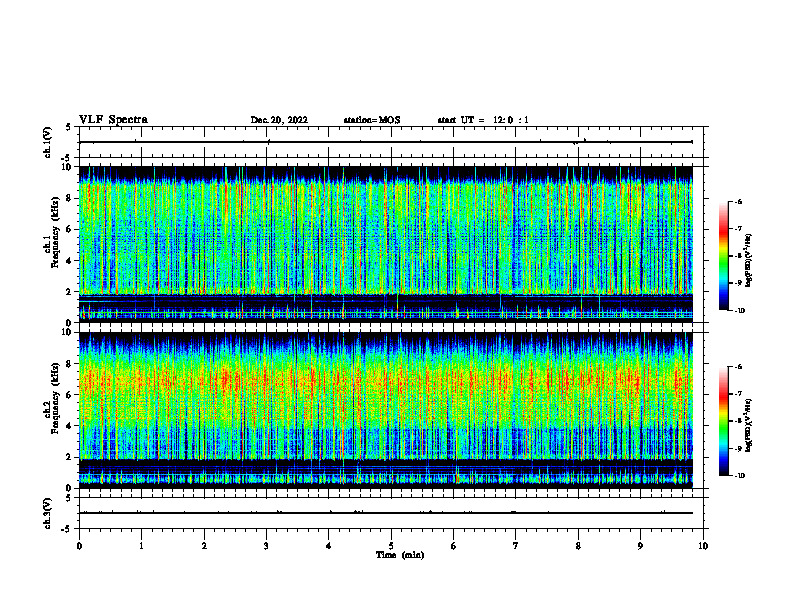Click time axis tick label "7"
This screenshot has height=612, width=792.
pos(516,546)
